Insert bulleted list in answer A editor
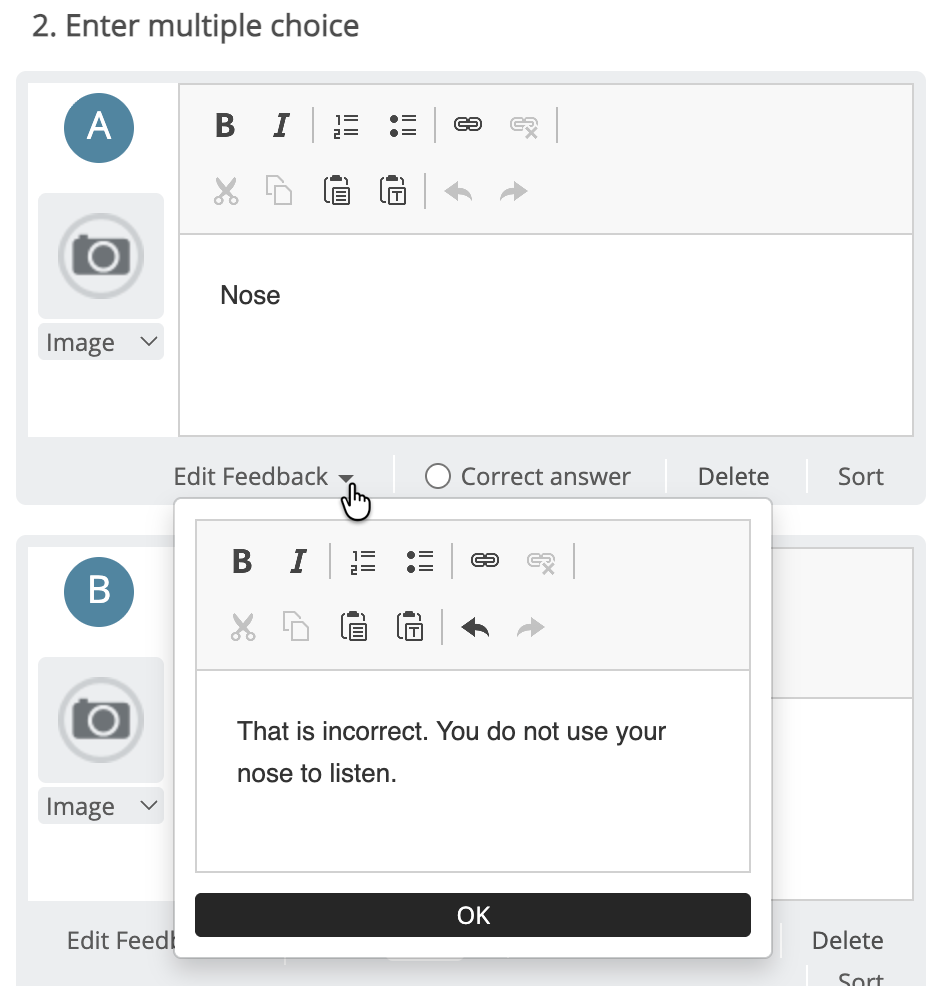The image size is (938, 986). 403,125
